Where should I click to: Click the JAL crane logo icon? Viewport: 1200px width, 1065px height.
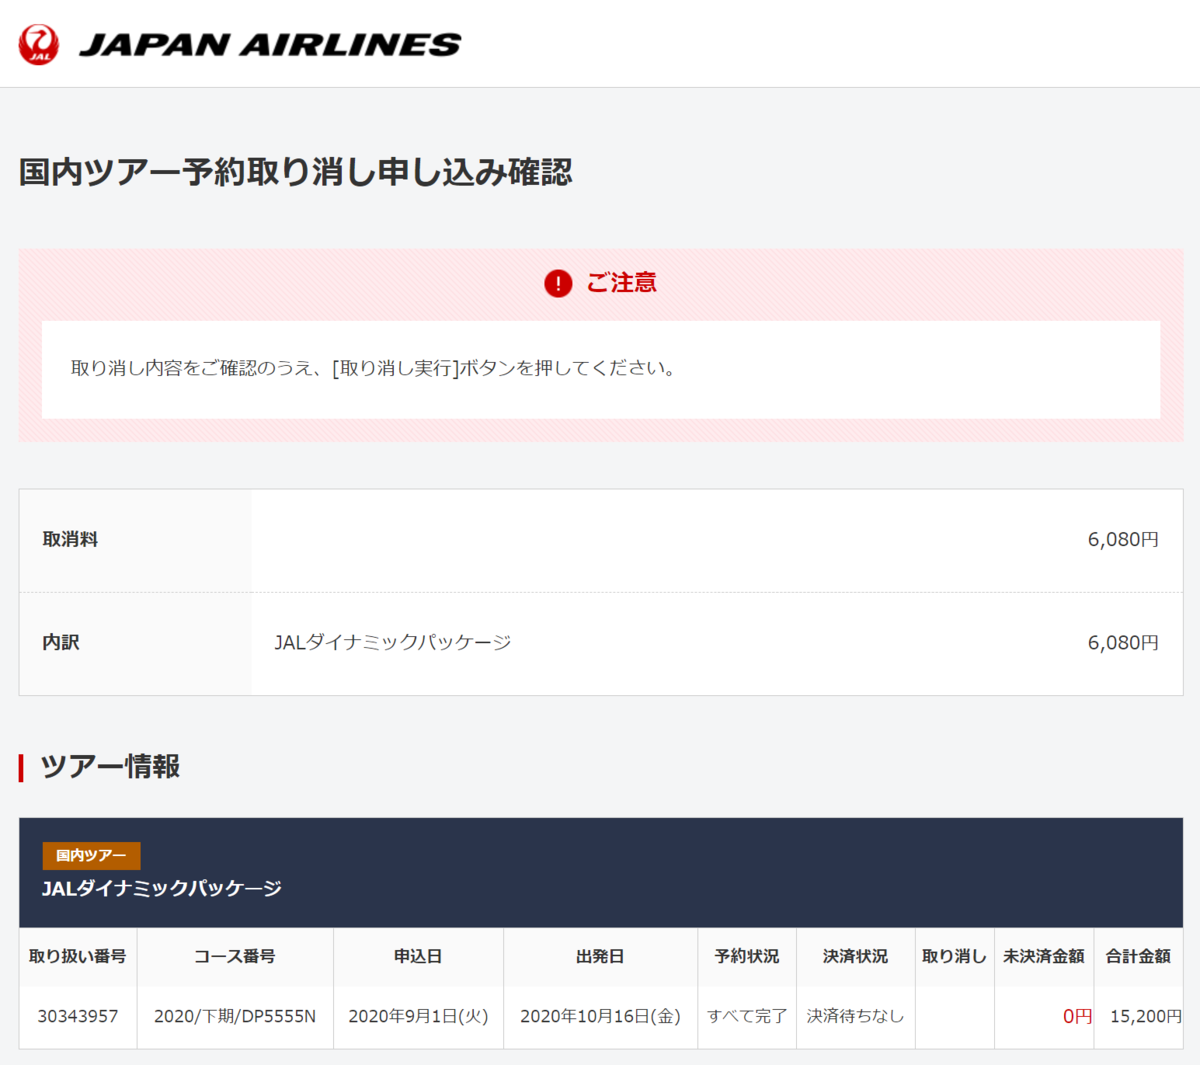click(x=39, y=44)
